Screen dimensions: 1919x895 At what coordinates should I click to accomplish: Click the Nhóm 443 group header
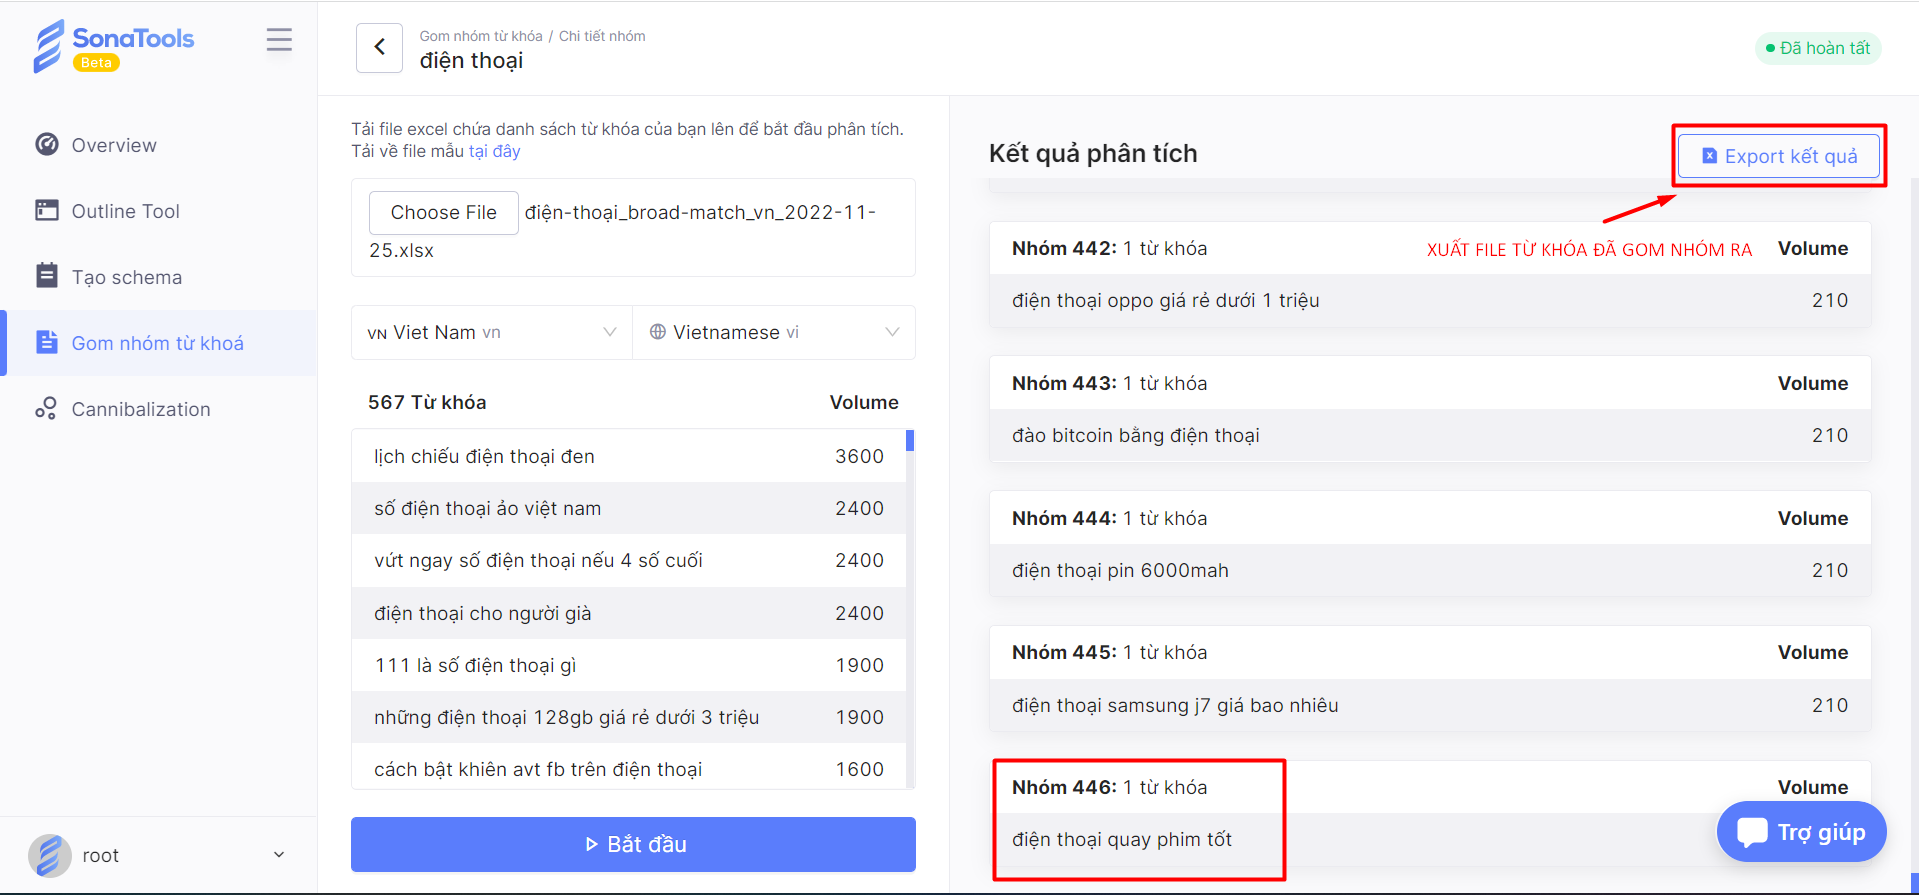tap(1430, 383)
